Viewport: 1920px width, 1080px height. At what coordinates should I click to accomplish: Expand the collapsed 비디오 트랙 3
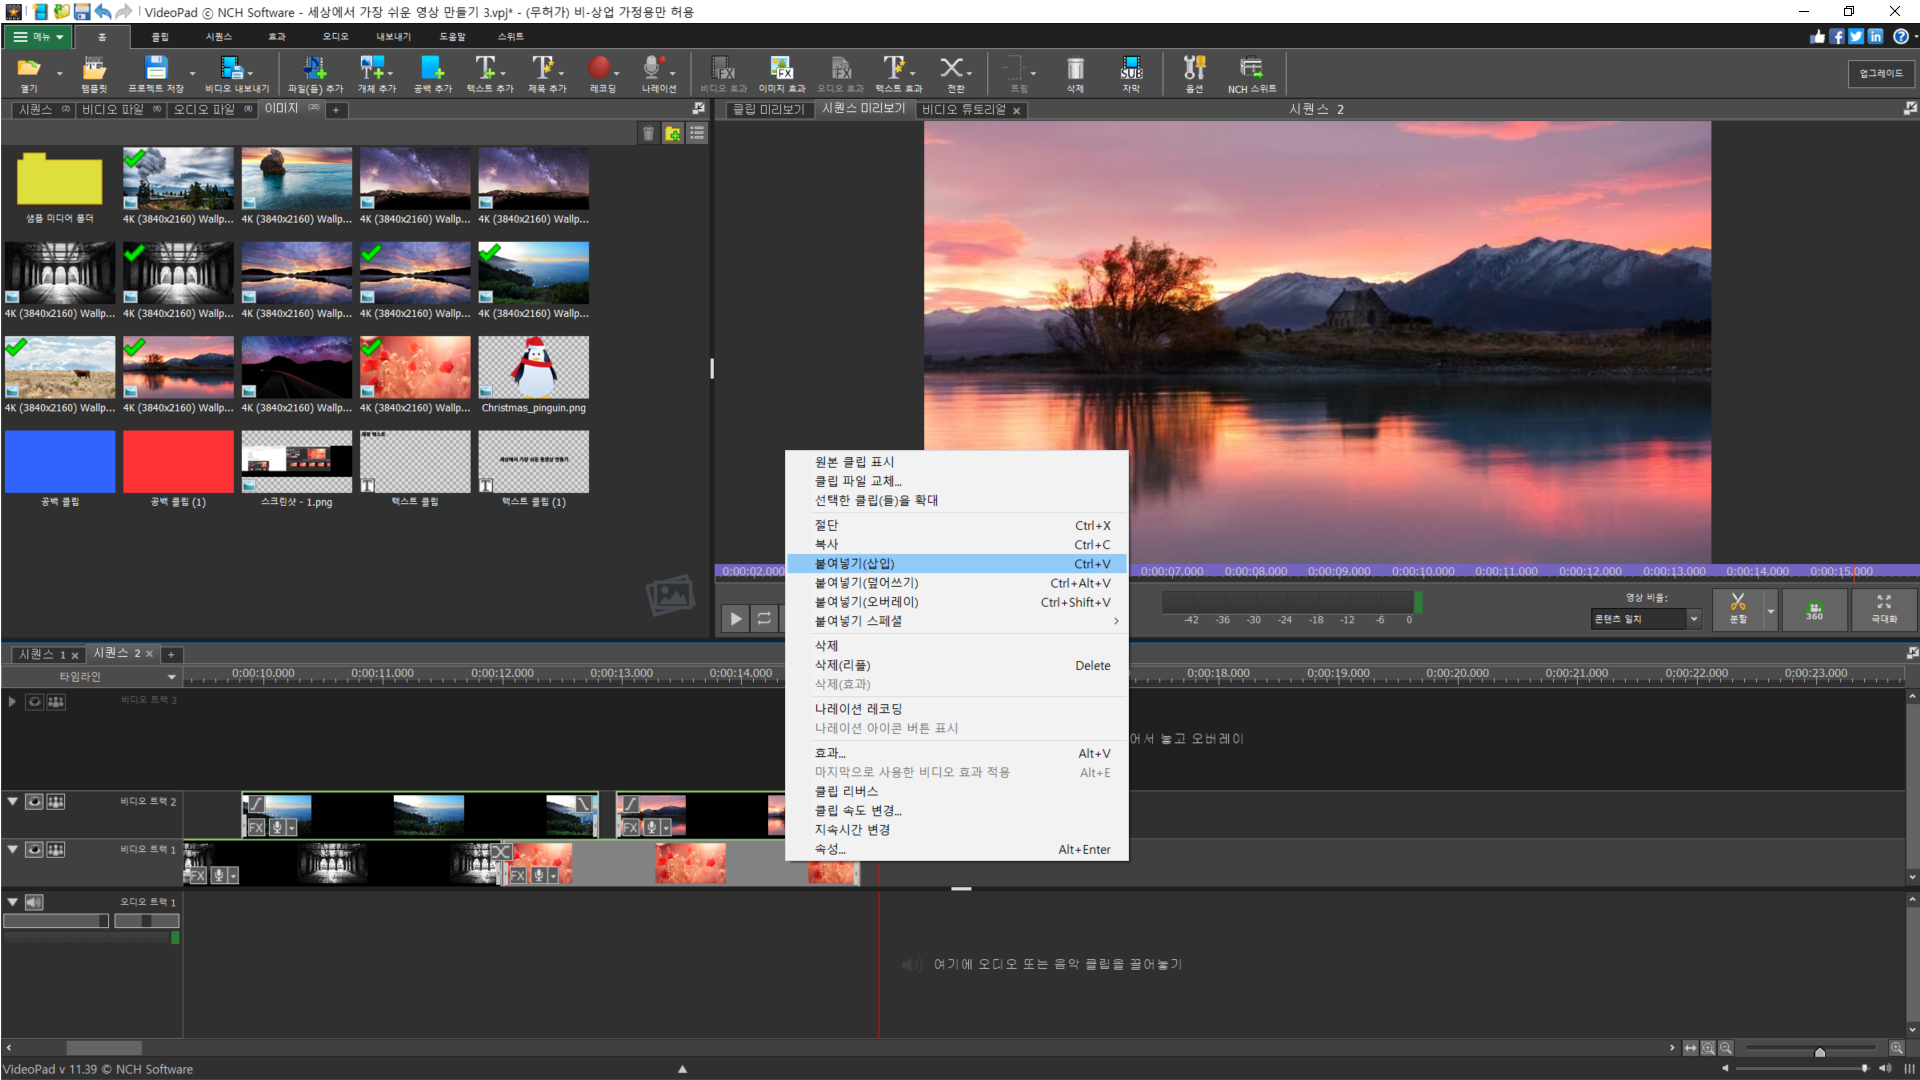(x=12, y=701)
